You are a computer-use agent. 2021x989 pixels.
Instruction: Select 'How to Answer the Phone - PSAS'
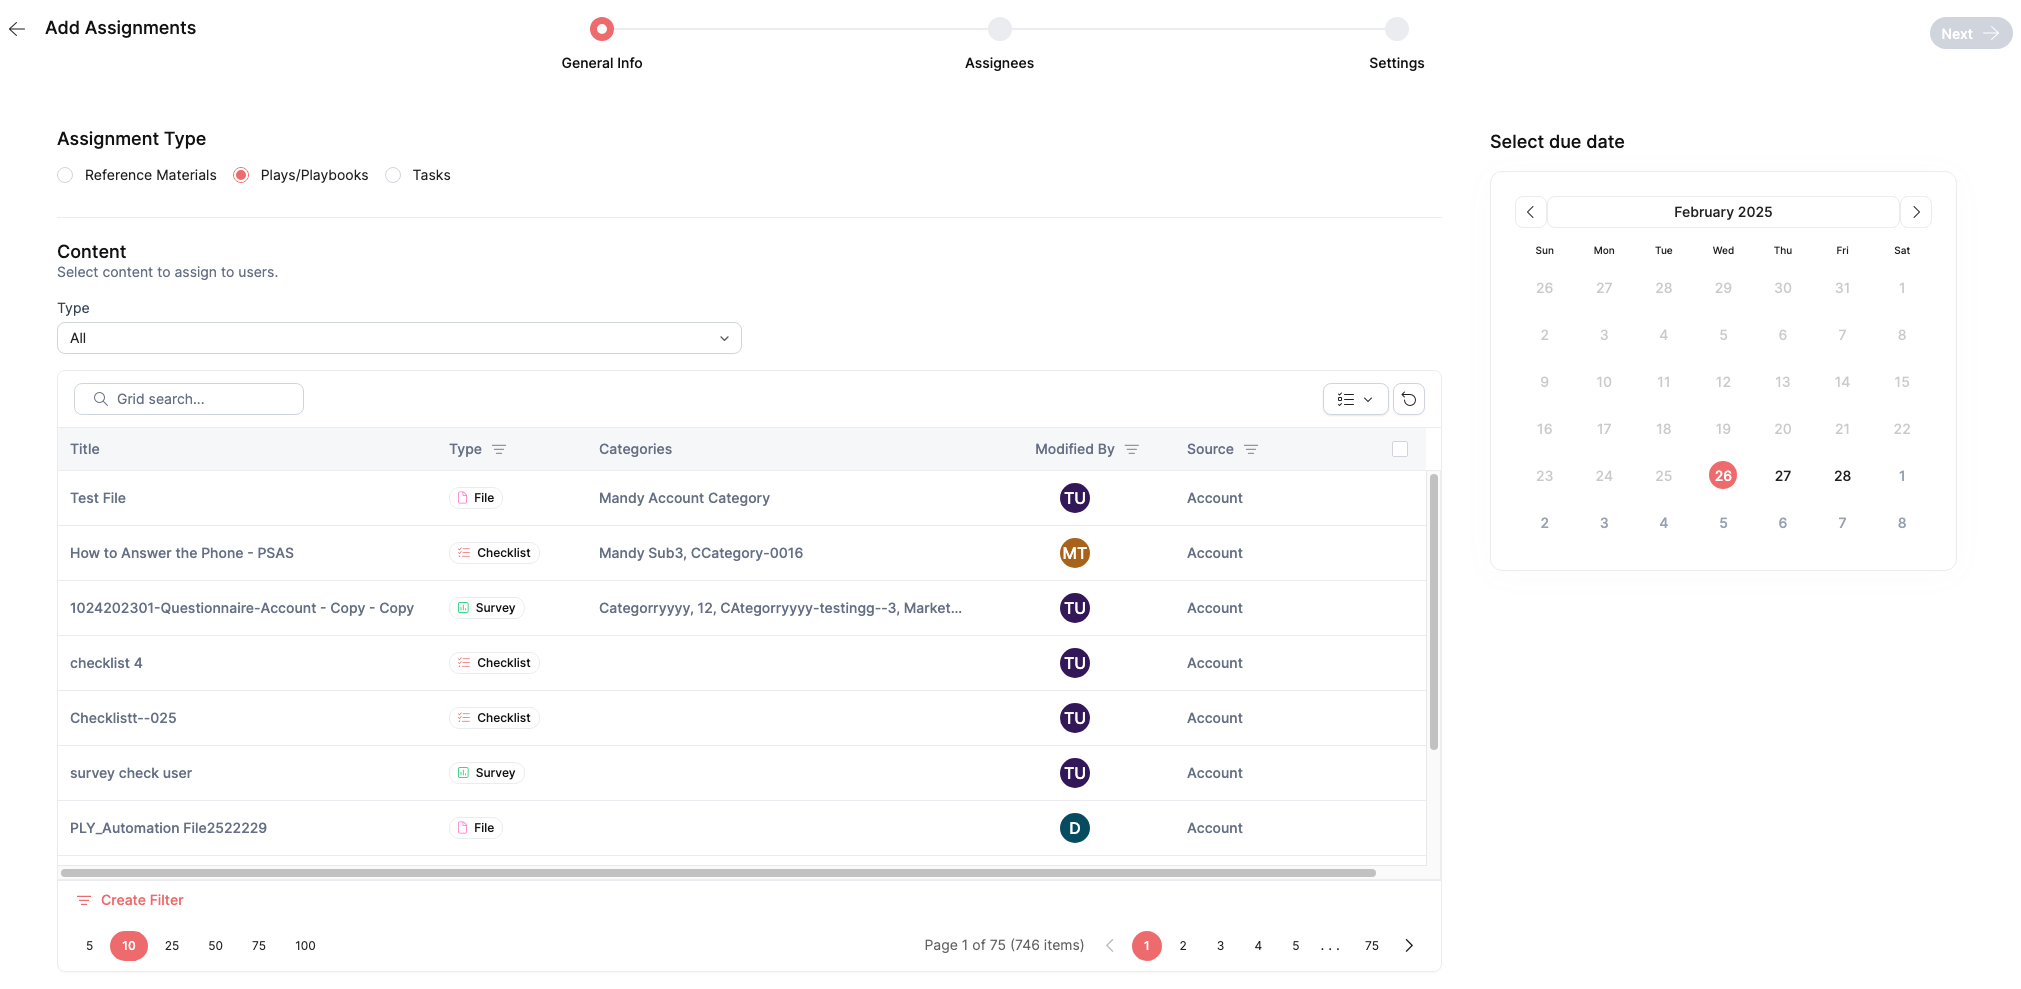pyautogui.click(x=742, y=553)
